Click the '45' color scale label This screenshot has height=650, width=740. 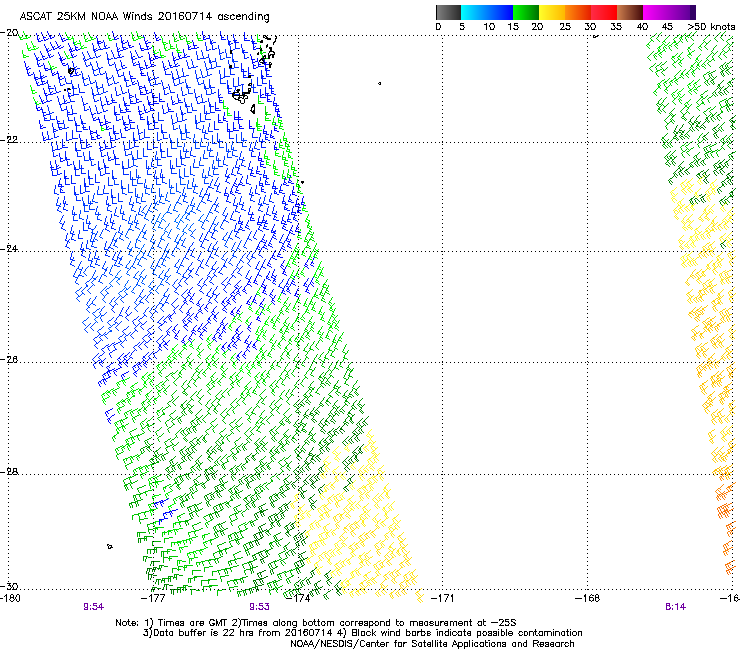point(667,27)
